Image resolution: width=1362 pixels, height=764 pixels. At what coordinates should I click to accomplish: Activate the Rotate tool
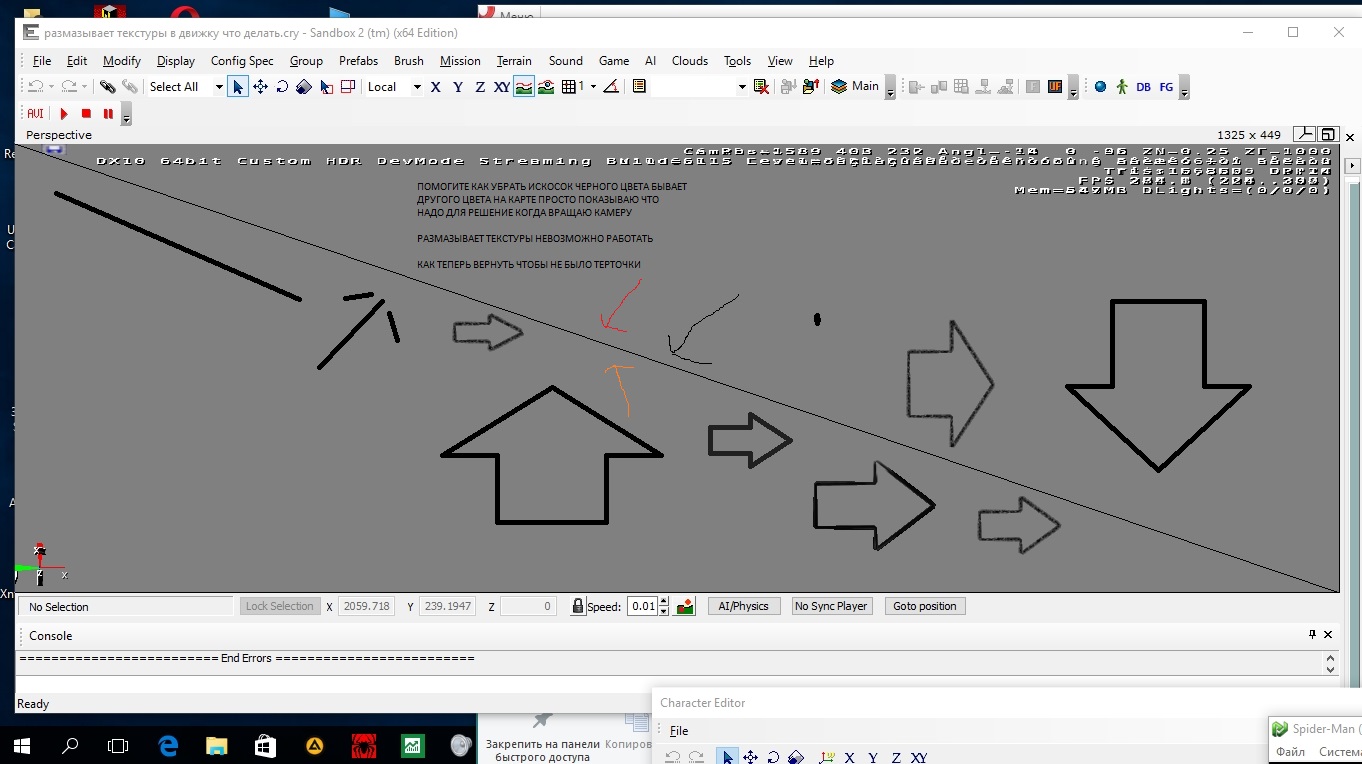tap(282, 87)
